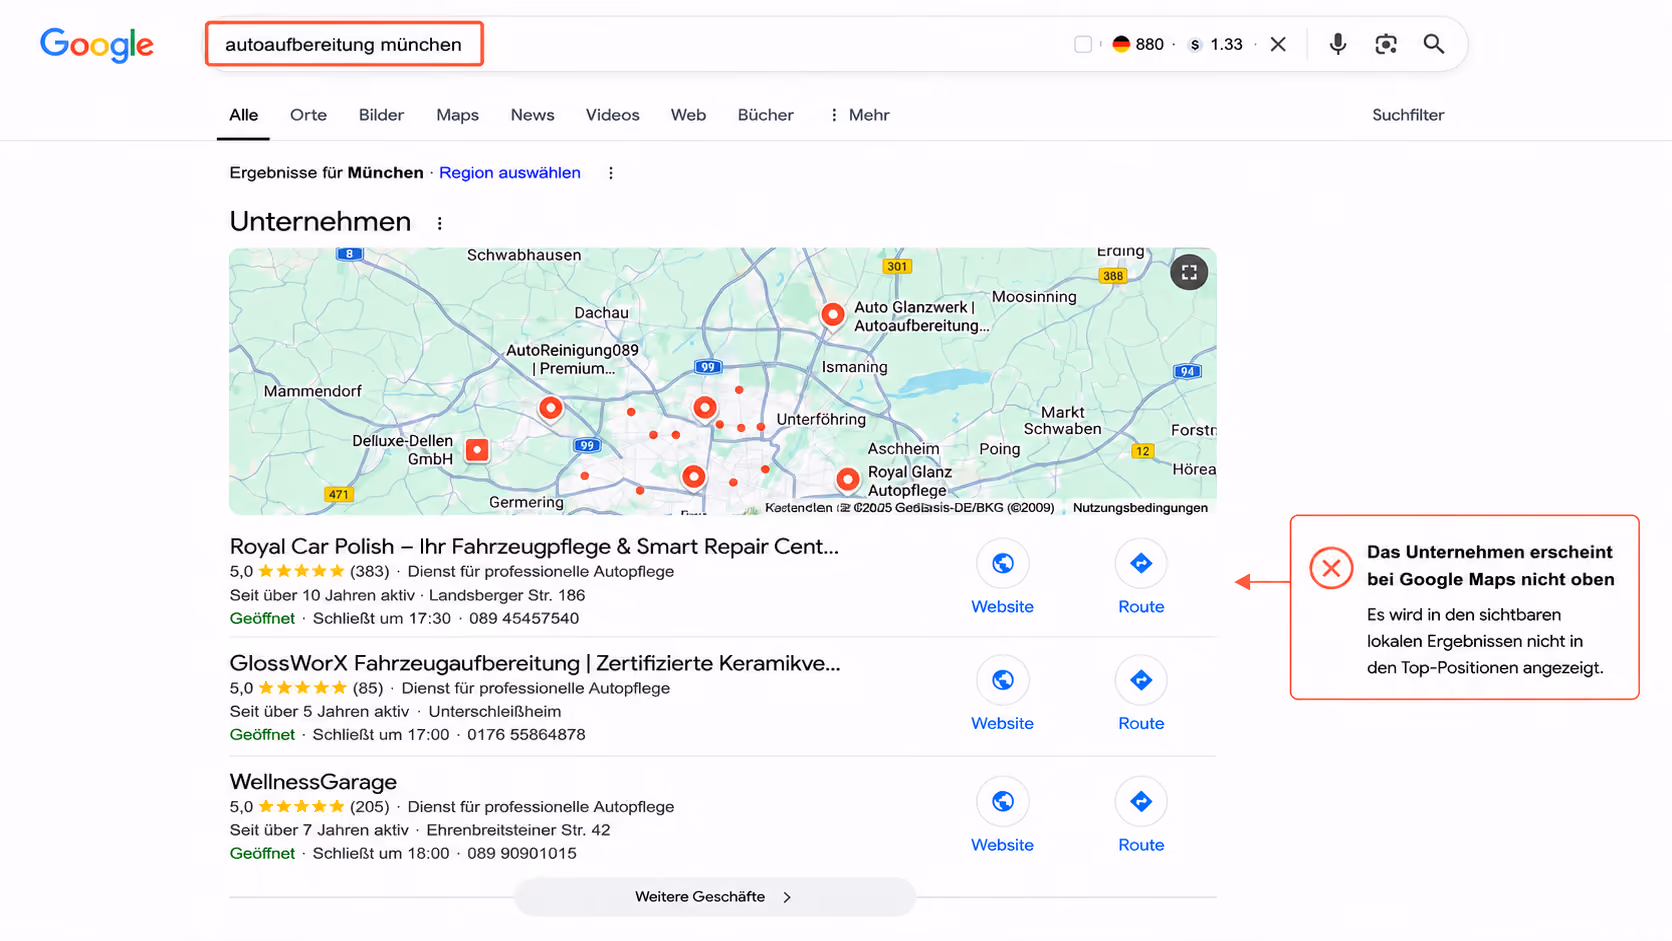Click the Poing label on the map
The height and width of the screenshot is (941, 1672).
point(1000,449)
